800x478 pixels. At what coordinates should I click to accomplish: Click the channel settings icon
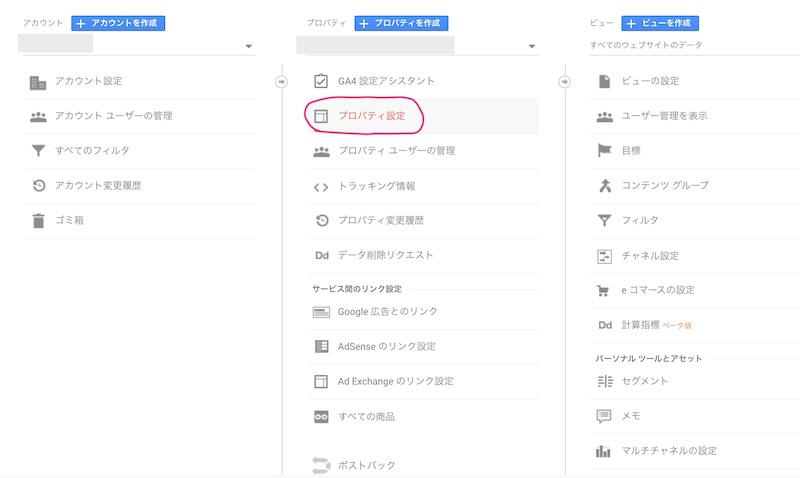tap(605, 256)
